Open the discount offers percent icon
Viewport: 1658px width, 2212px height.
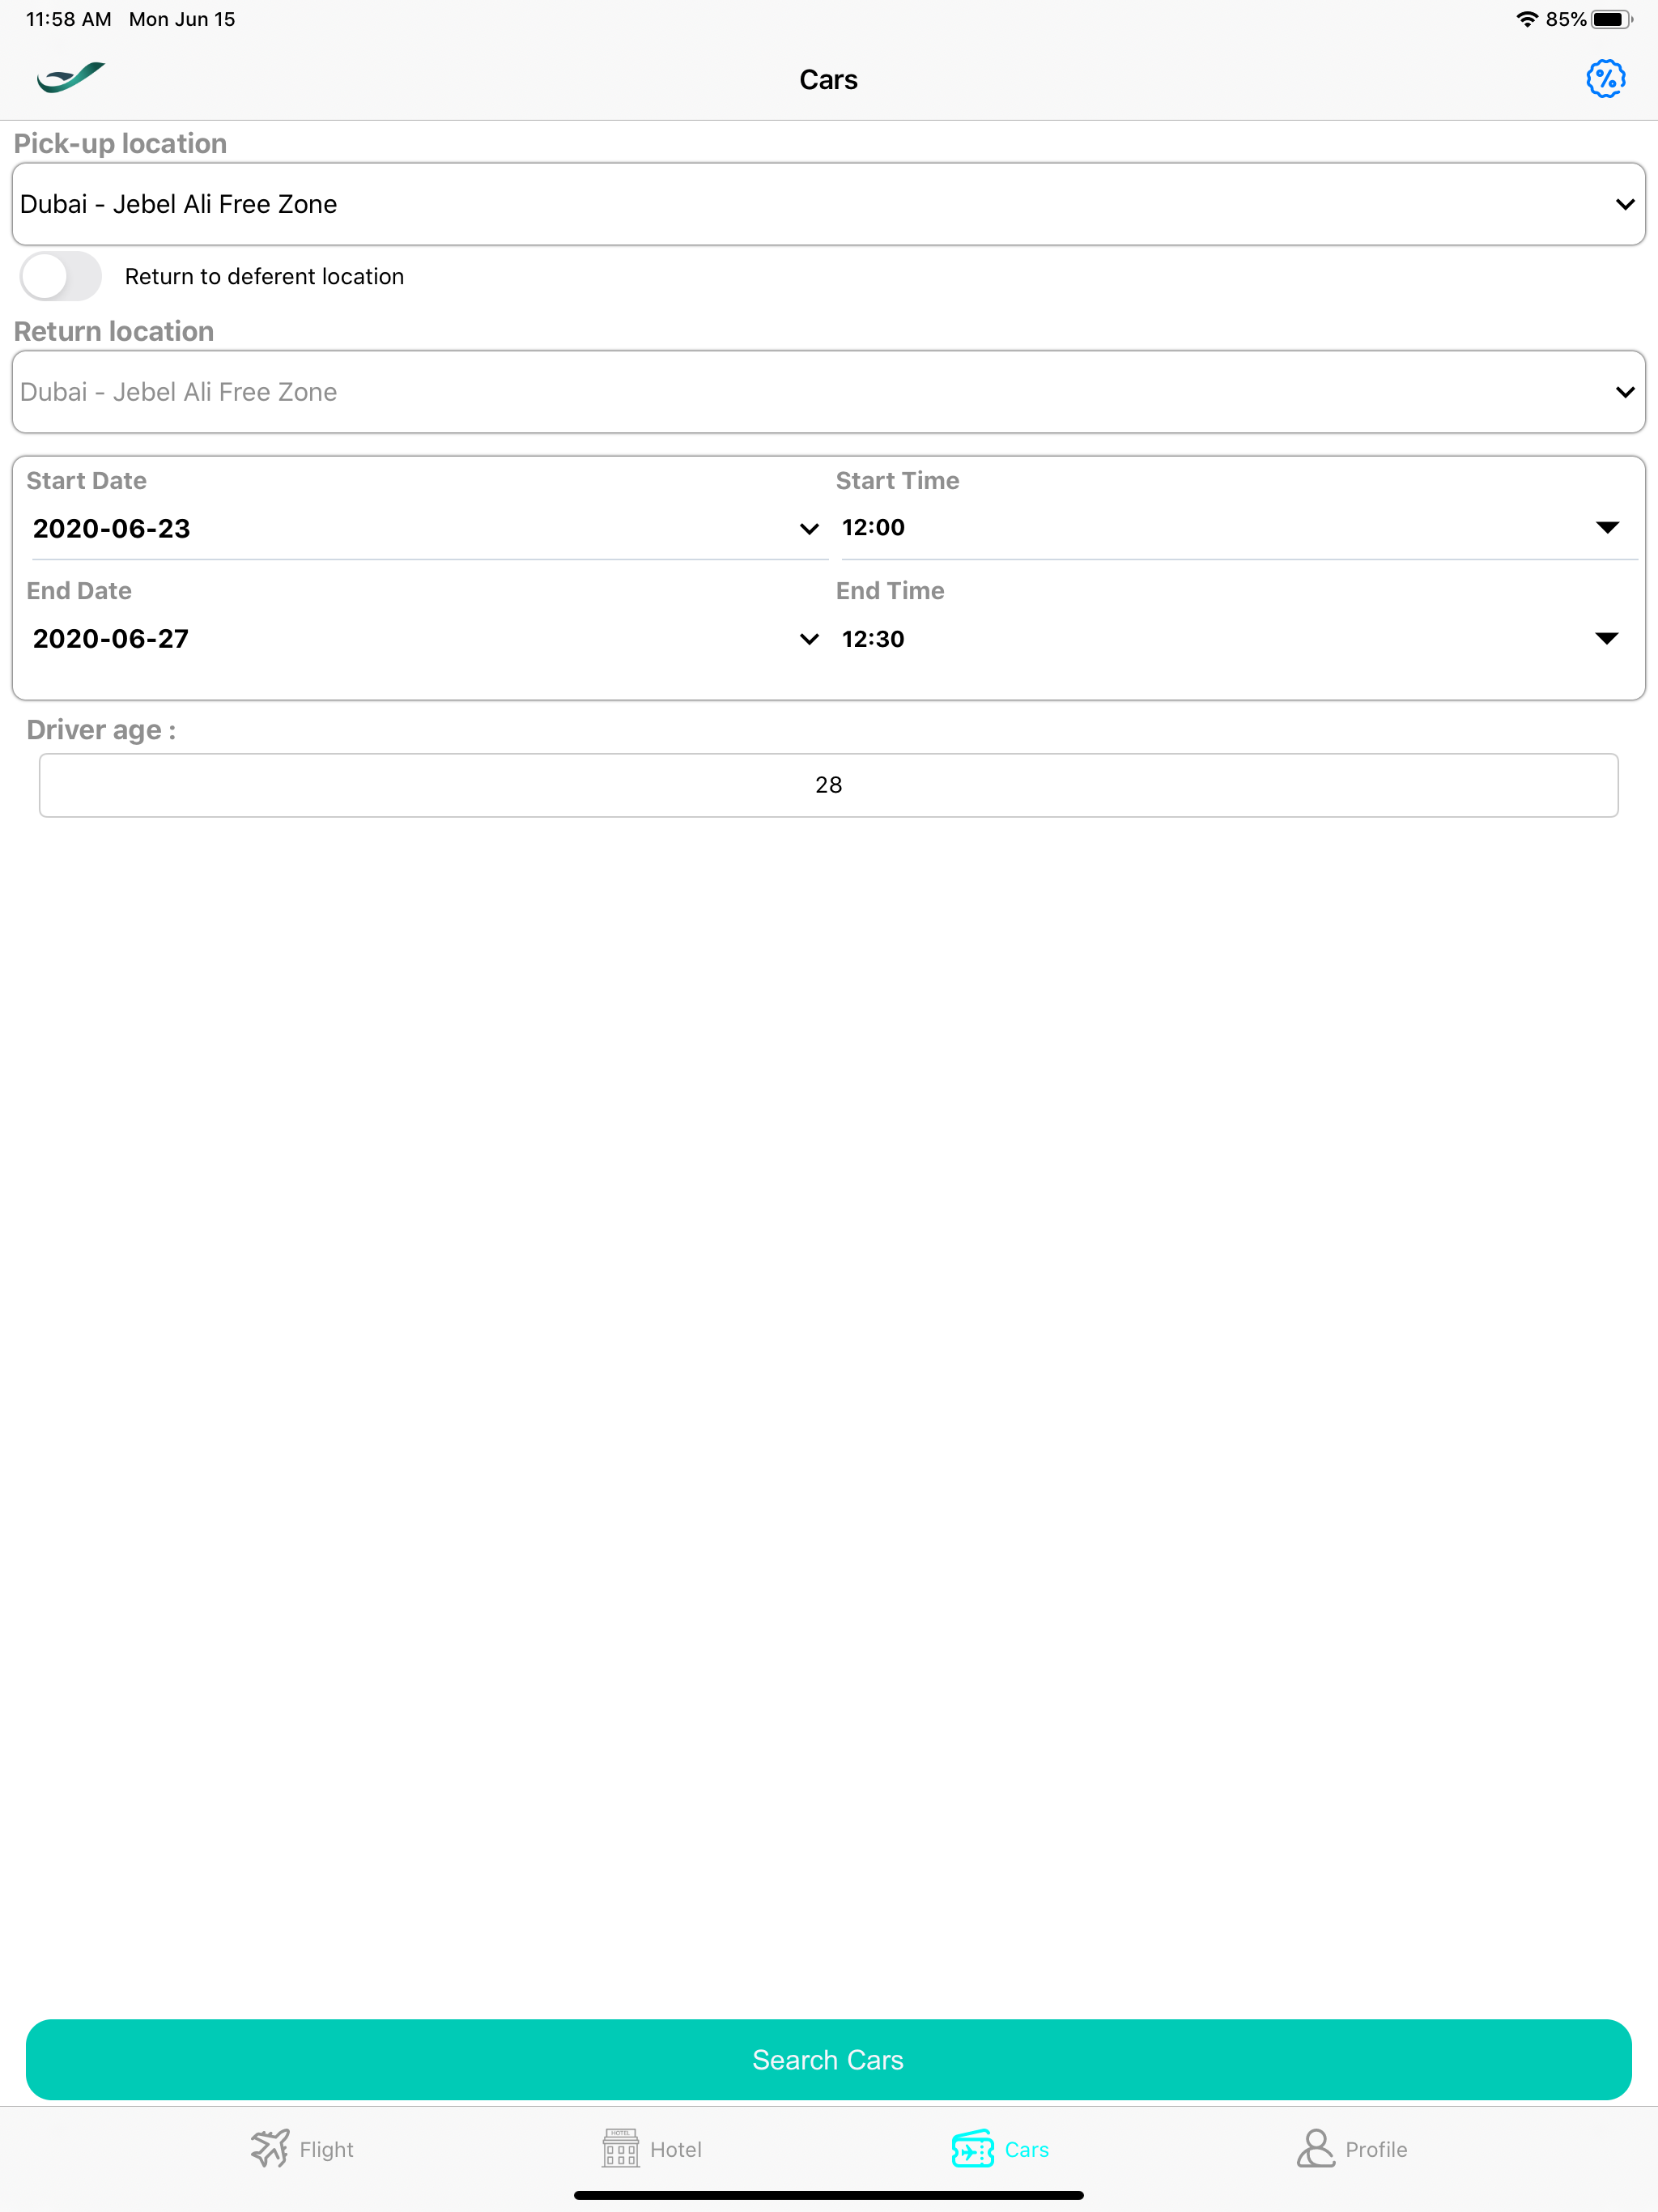1605,79
